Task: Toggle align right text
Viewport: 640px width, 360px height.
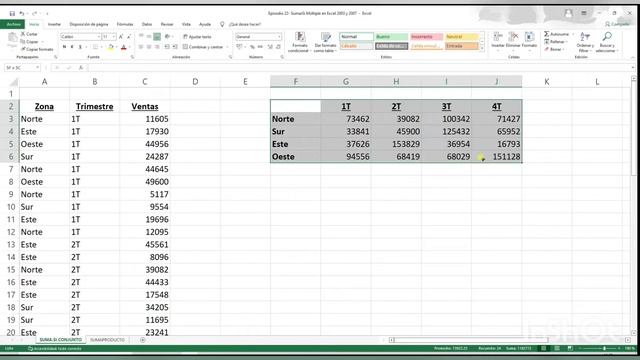Action: tap(157, 47)
